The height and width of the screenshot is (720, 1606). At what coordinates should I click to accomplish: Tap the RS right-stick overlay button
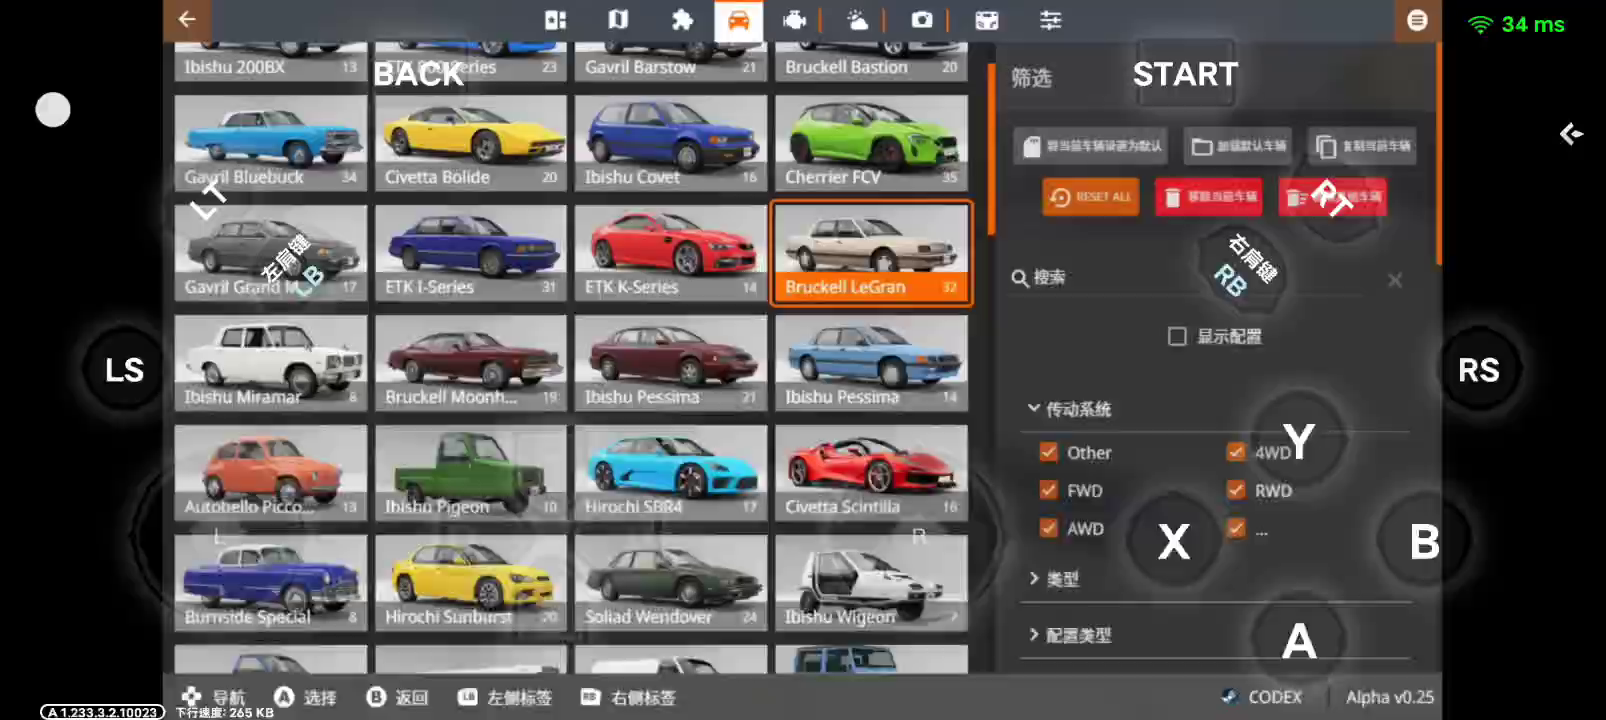click(x=1478, y=370)
